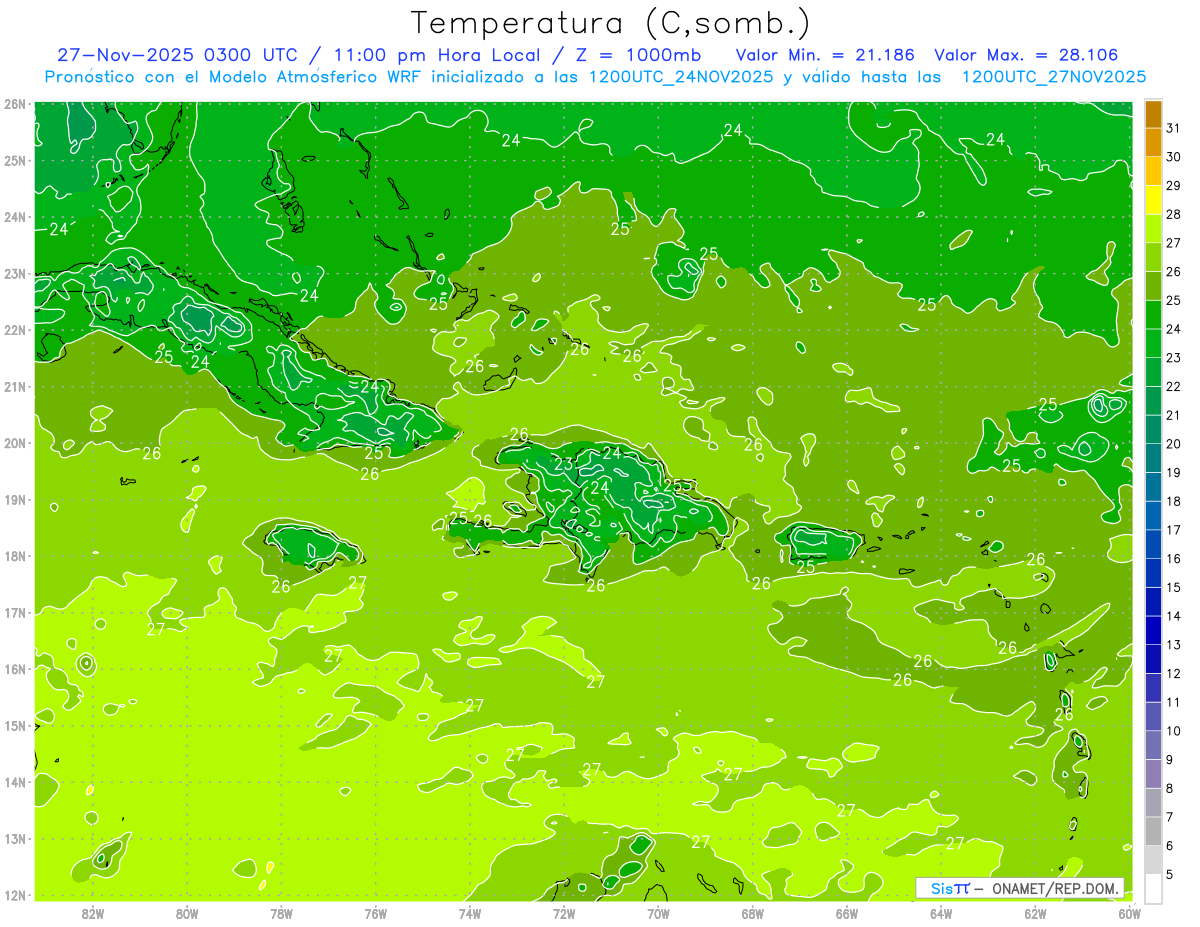1200x927 pixels.
Task: Click the legend label 13
Action: tap(1174, 645)
